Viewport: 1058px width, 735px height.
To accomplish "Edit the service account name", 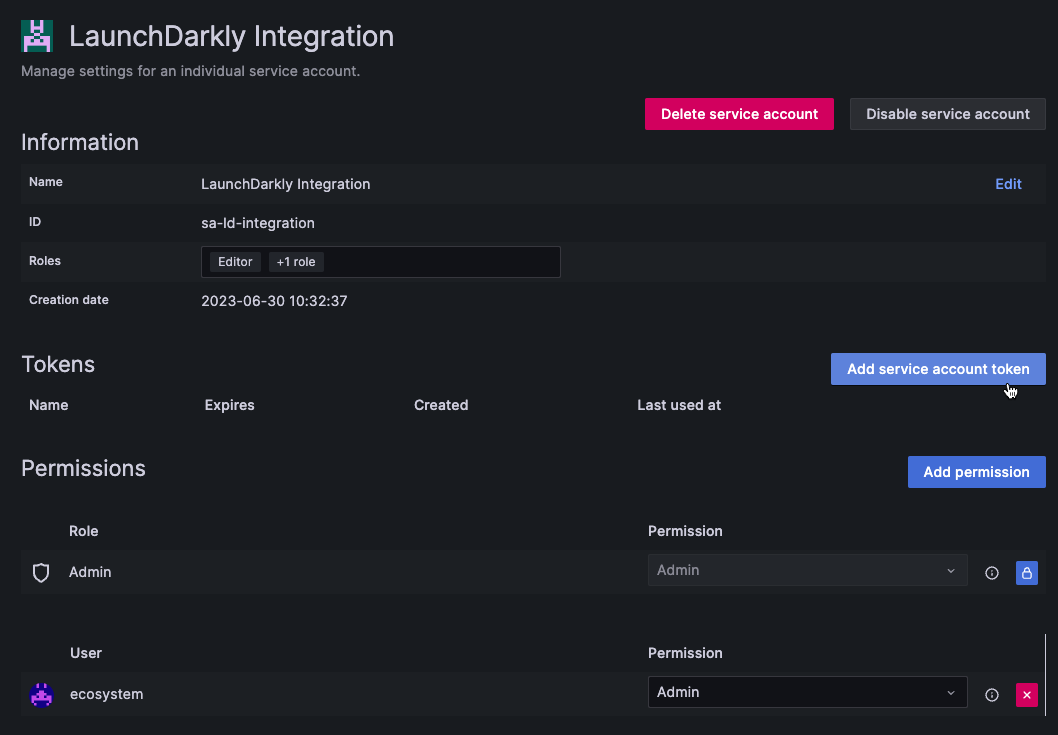I will coord(1008,184).
